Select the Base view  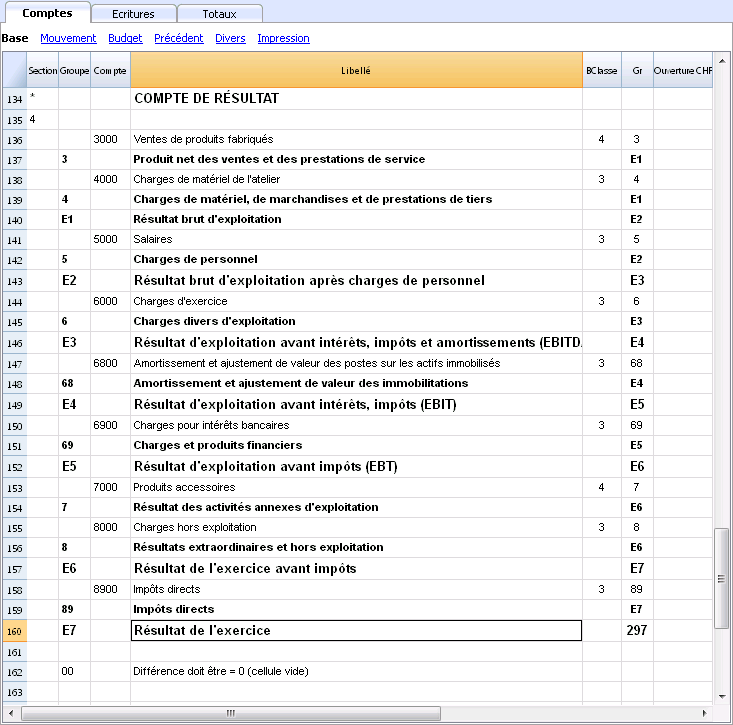coord(15,38)
